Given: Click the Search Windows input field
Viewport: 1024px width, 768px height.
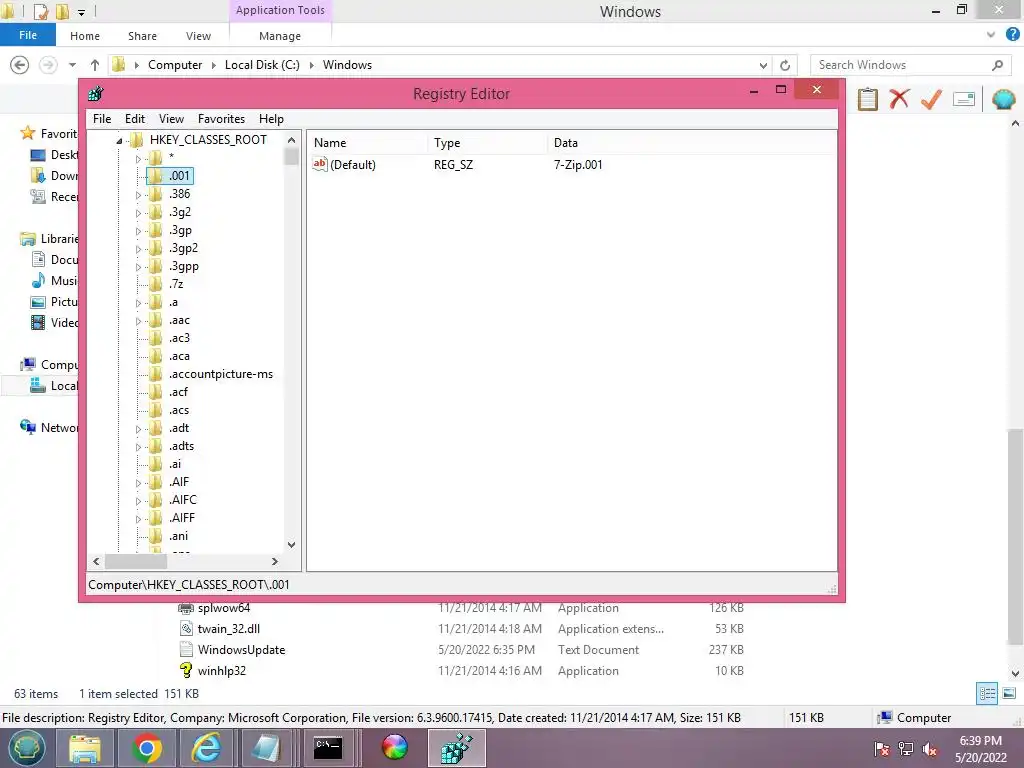Looking at the screenshot, I should pos(902,65).
